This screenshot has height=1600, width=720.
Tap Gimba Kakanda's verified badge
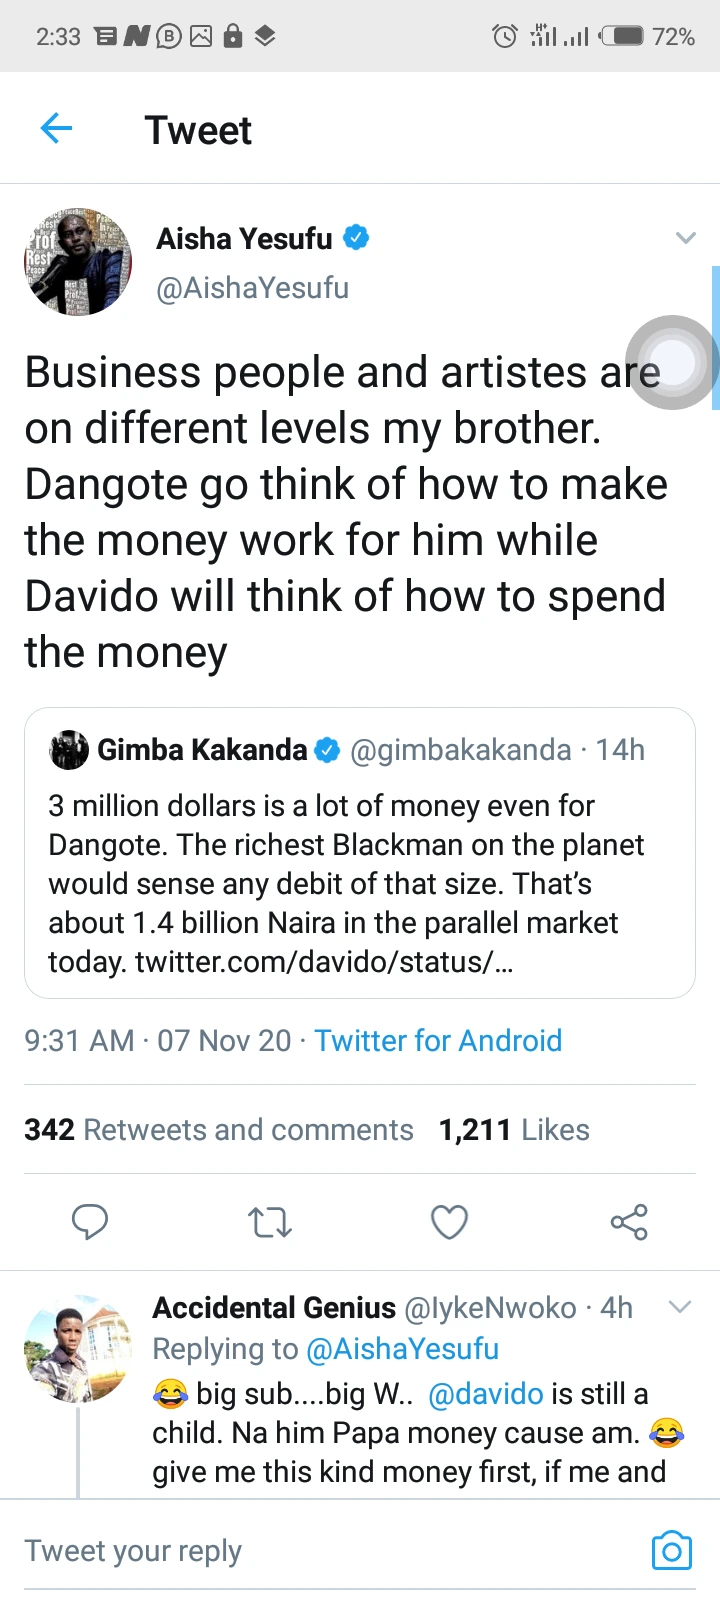(327, 750)
